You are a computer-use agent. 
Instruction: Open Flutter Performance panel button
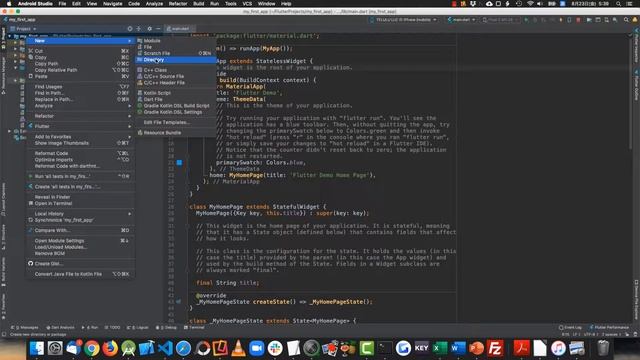click(x=609, y=328)
